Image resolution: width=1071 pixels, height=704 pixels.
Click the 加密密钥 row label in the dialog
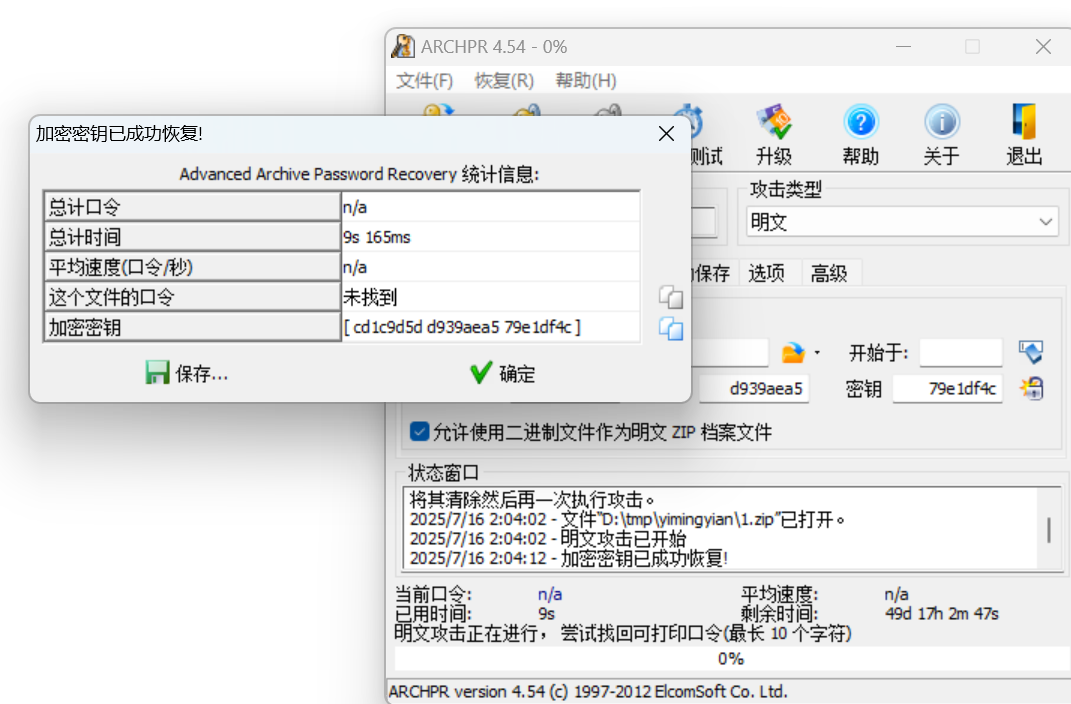[192, 327]
